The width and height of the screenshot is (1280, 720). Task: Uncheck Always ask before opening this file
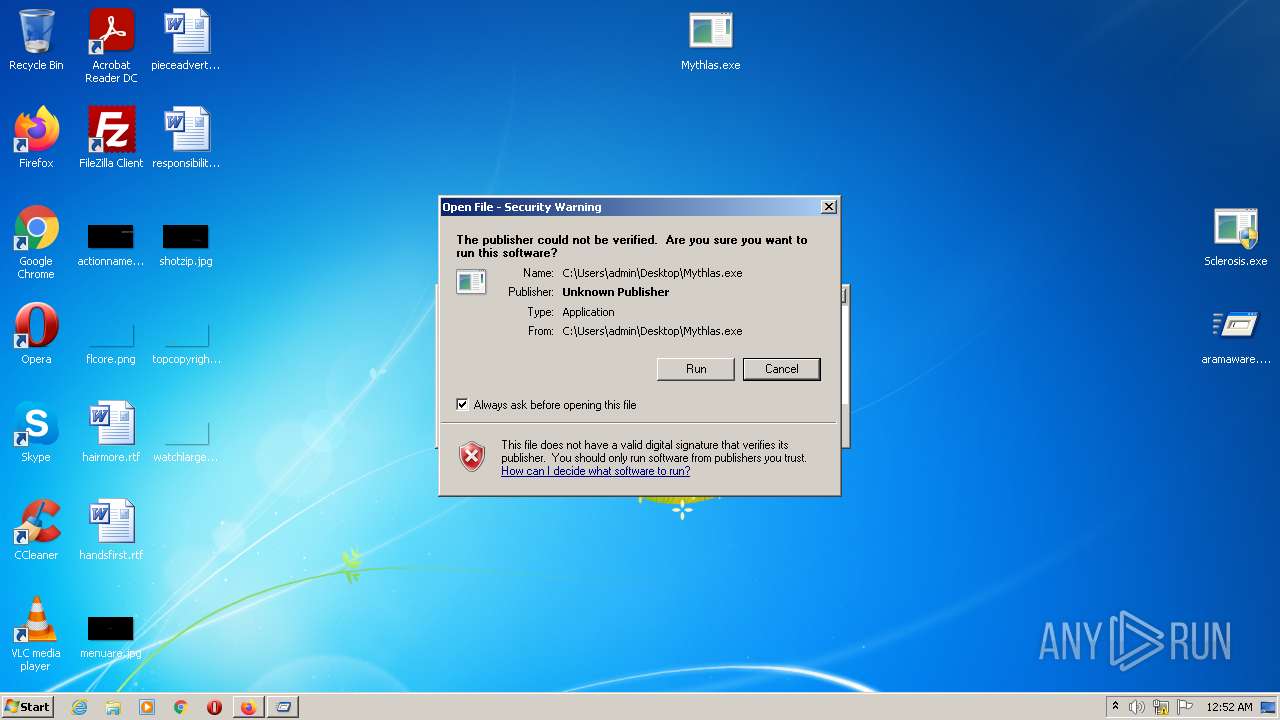coord(462,405)
